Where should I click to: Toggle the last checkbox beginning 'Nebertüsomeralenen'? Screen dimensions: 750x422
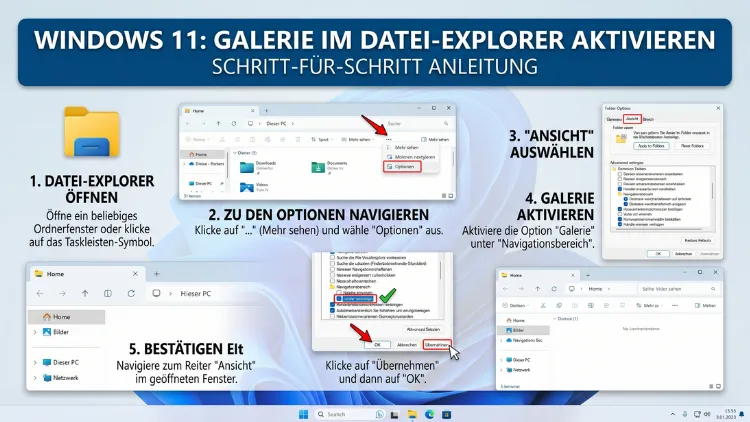point(332,316)
